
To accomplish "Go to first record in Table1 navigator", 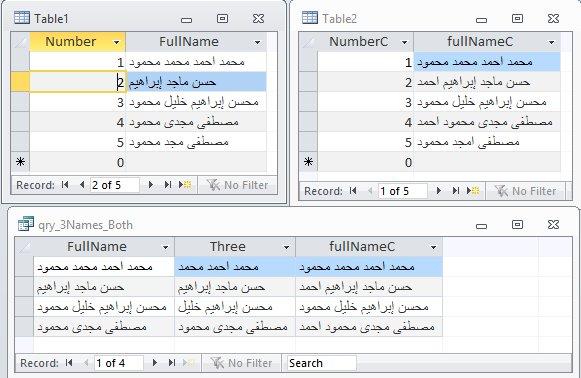I will (x=65, y=185).
